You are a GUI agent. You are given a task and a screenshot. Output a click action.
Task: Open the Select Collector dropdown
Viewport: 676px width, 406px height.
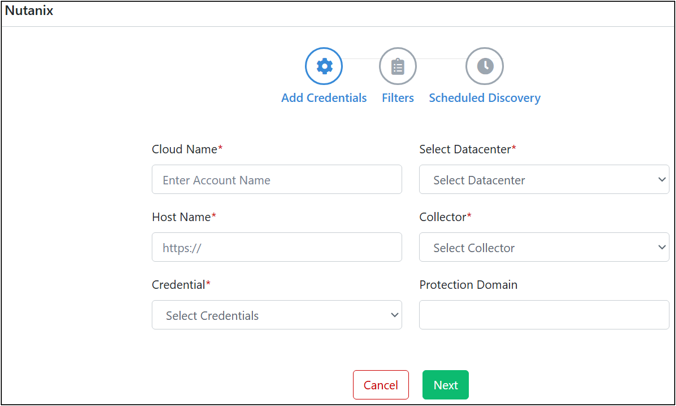point(544,247)
